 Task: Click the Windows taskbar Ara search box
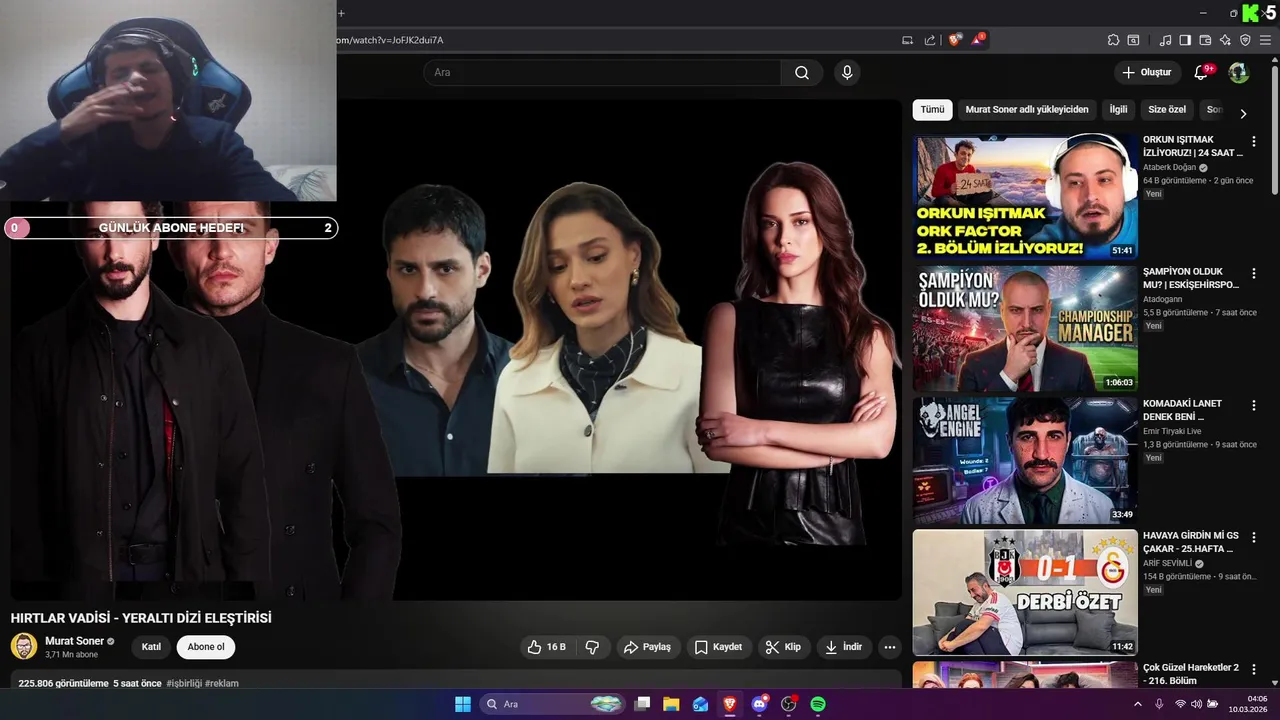pos(553,704)
